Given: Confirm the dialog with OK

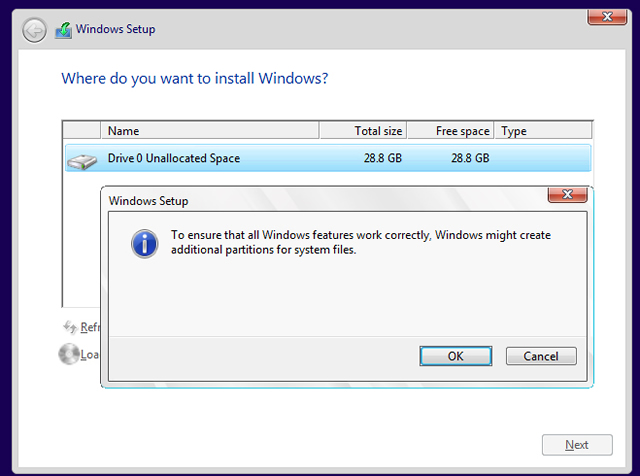Looking at the screenshot, I should click(x=456, y=356).
